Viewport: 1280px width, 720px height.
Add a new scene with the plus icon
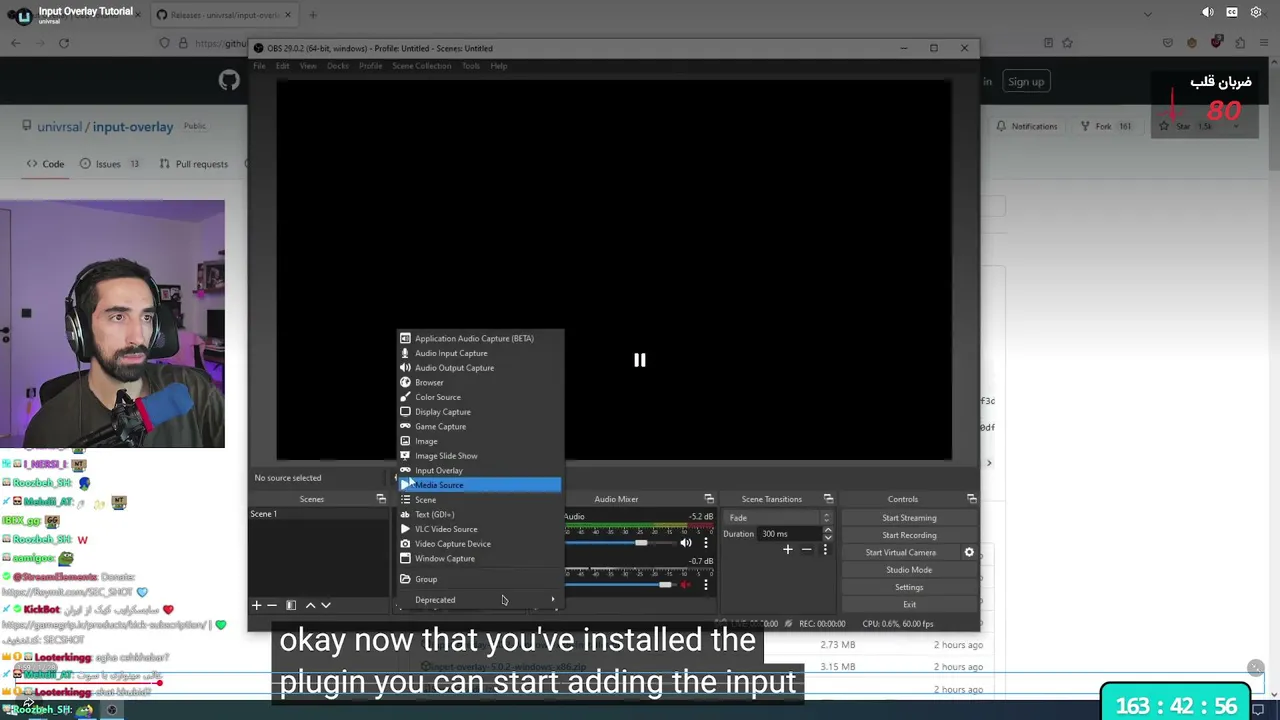click(256, 605)
